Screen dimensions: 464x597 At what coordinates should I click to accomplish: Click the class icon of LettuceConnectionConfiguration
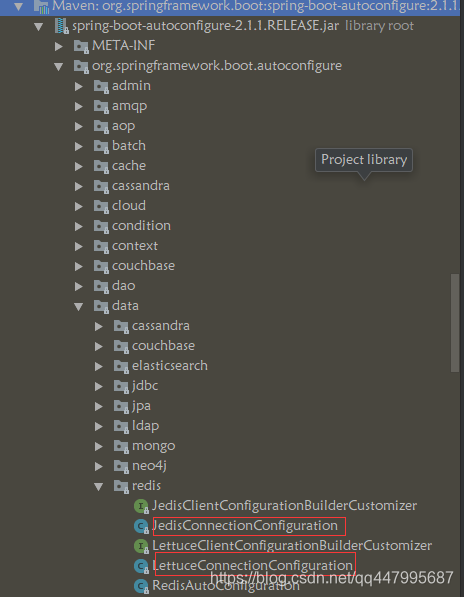pos(141,566)
